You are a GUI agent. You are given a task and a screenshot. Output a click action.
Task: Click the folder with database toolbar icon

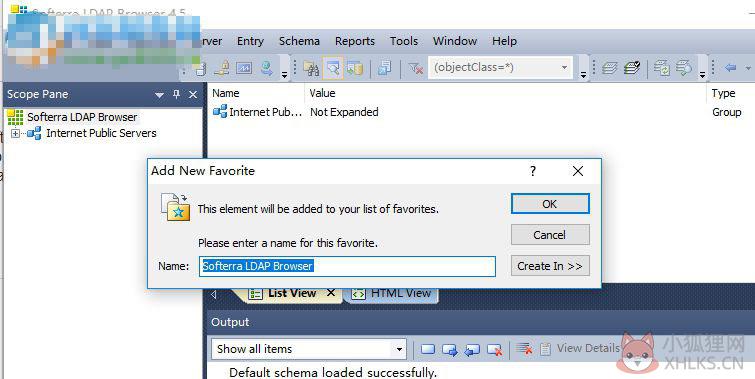355,68
